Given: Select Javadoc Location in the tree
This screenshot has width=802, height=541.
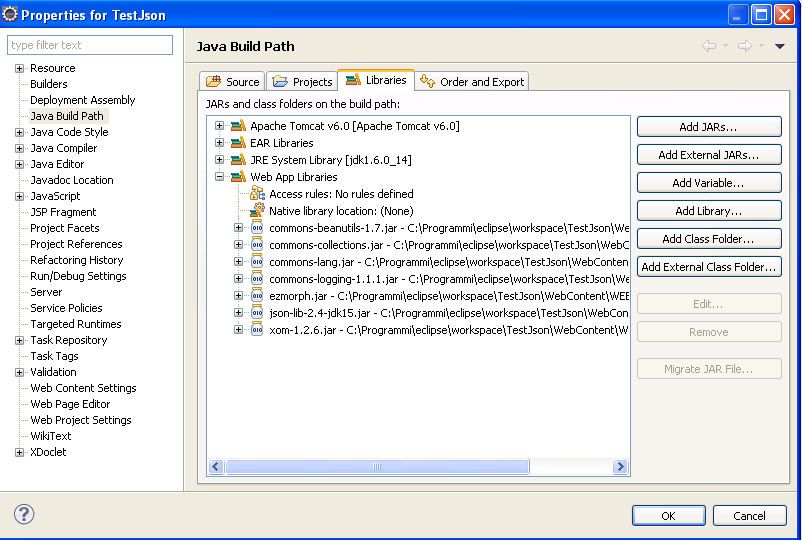Looking at the screenshot, I should click(x=72, y=180).
